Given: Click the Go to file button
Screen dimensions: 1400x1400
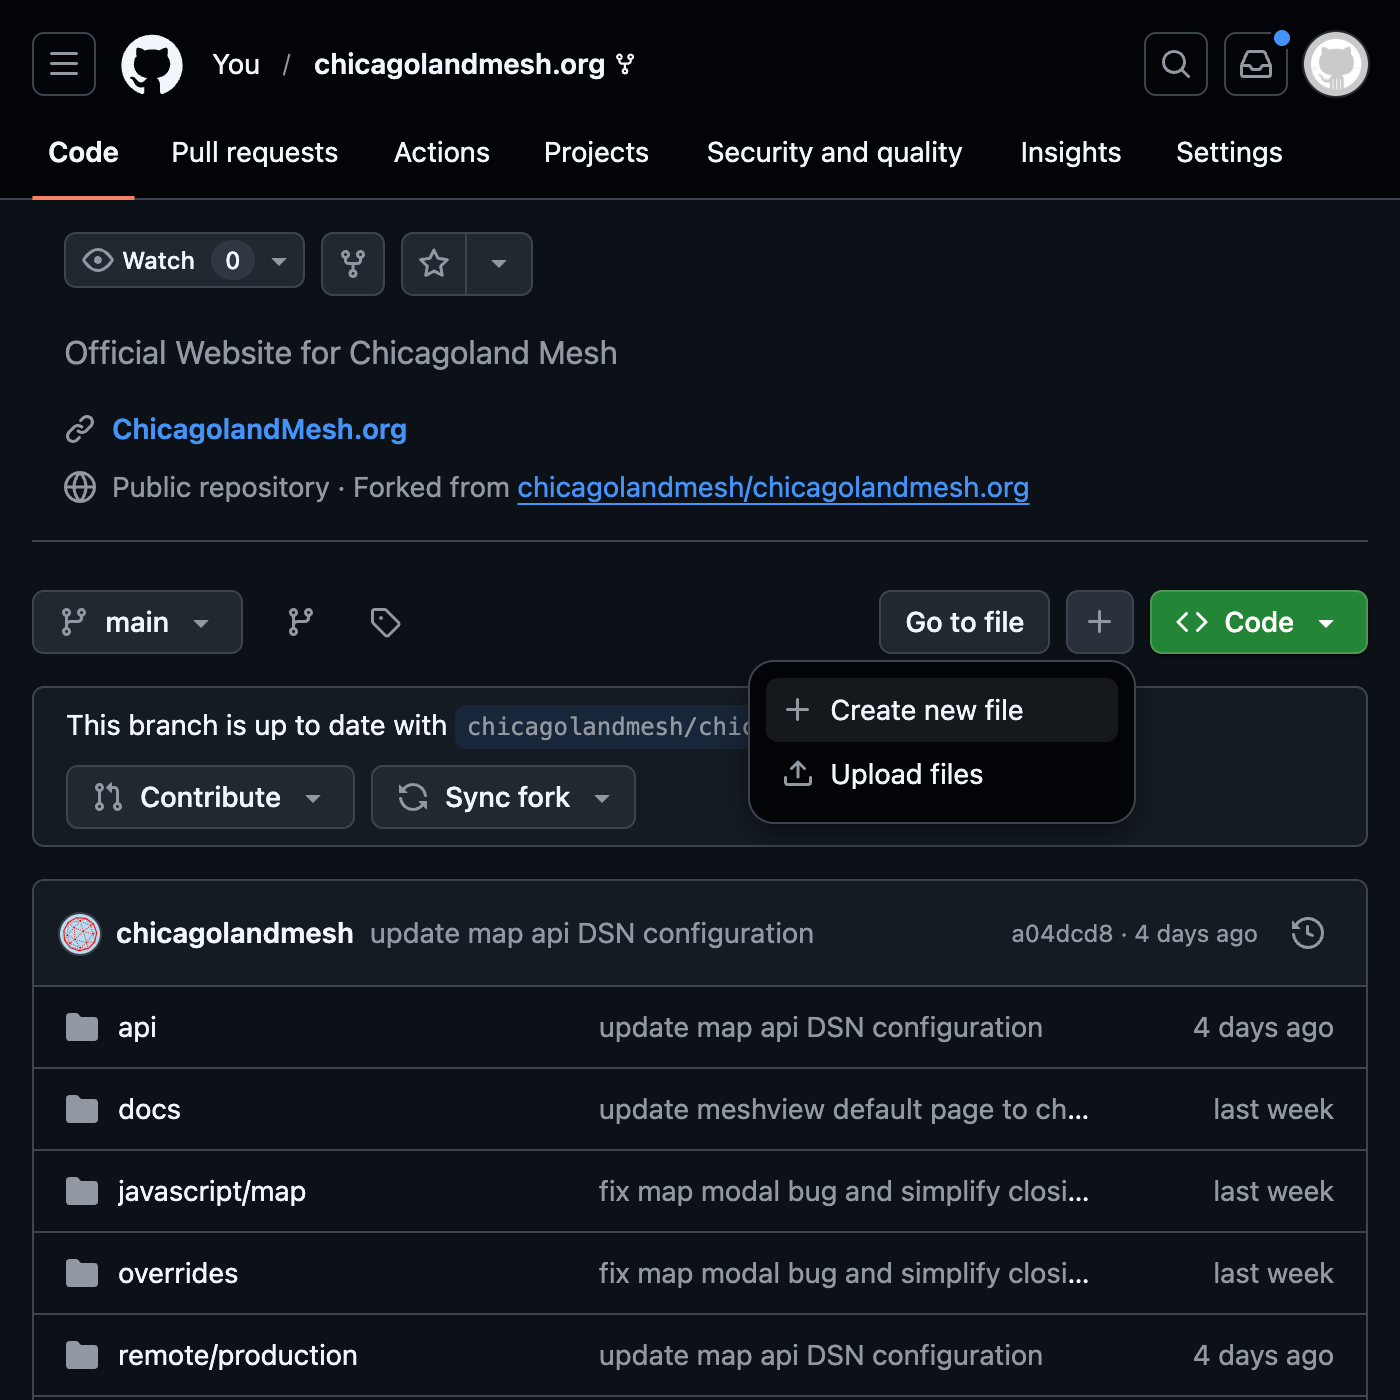Looking at the screenshot, I should tap(964, 622).
